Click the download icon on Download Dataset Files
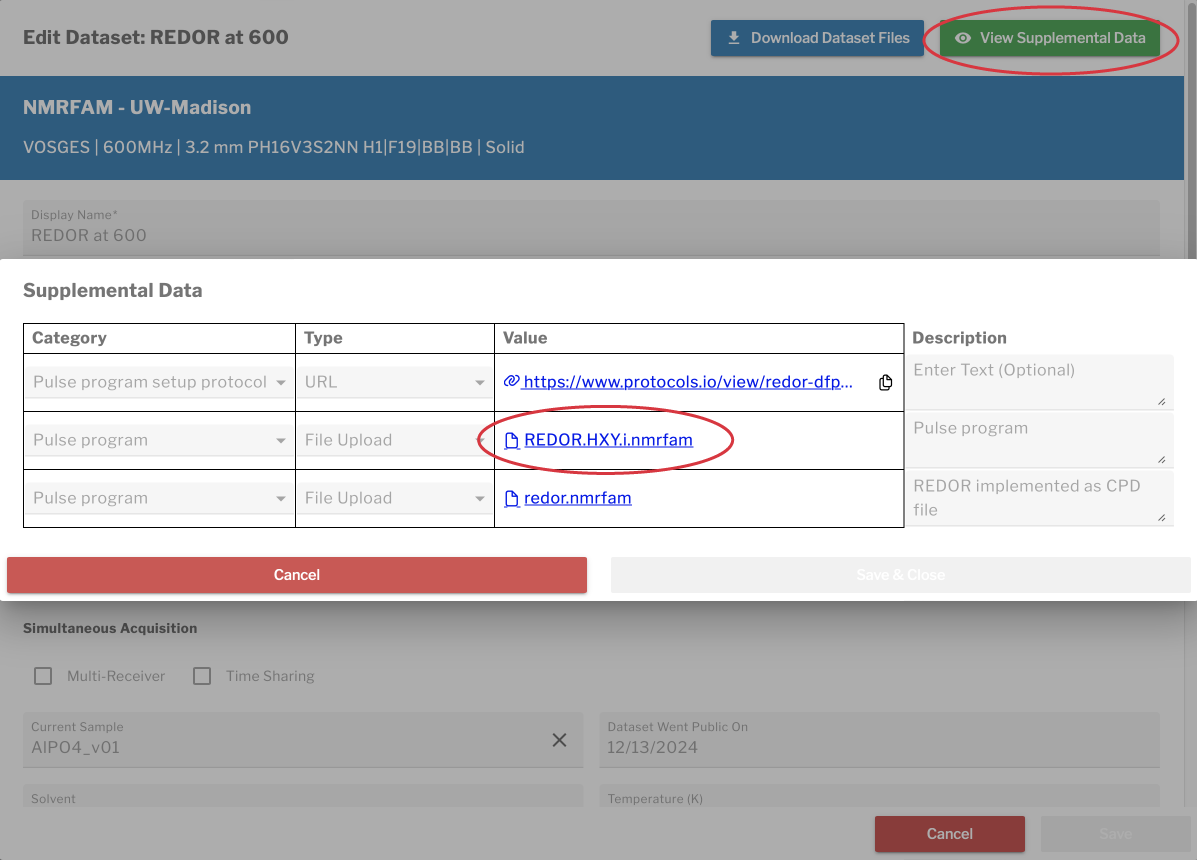 point(734,38)
